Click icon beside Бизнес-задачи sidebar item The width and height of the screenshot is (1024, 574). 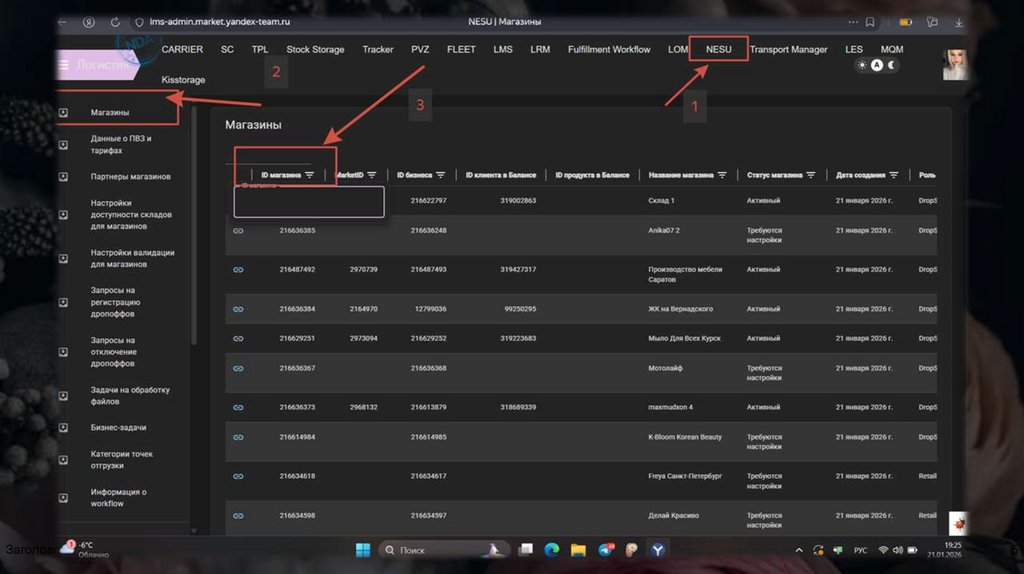tap(63, 428)
